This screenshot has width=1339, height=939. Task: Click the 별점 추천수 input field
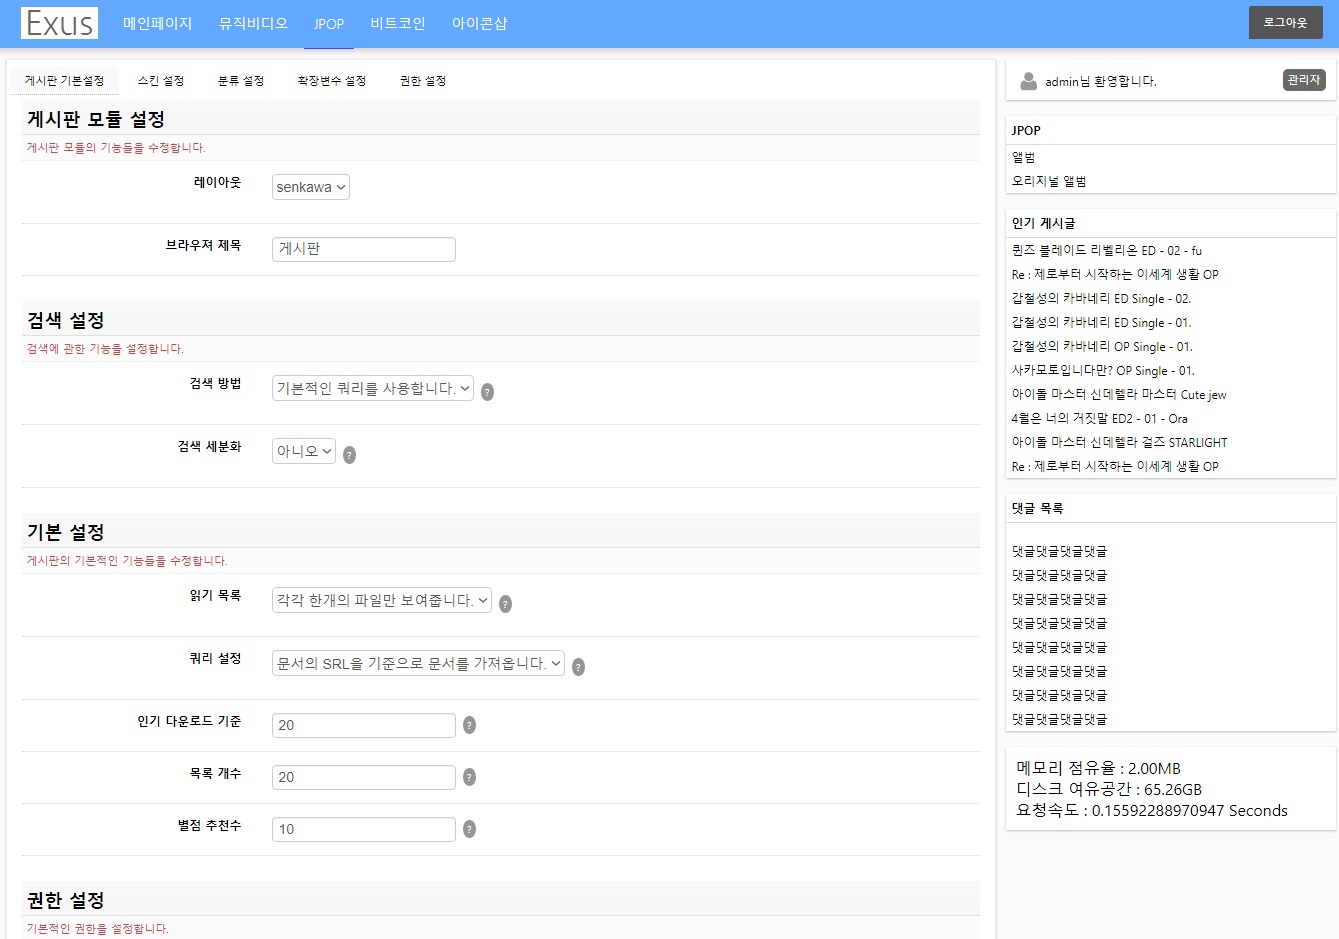(x=364, y=829)
